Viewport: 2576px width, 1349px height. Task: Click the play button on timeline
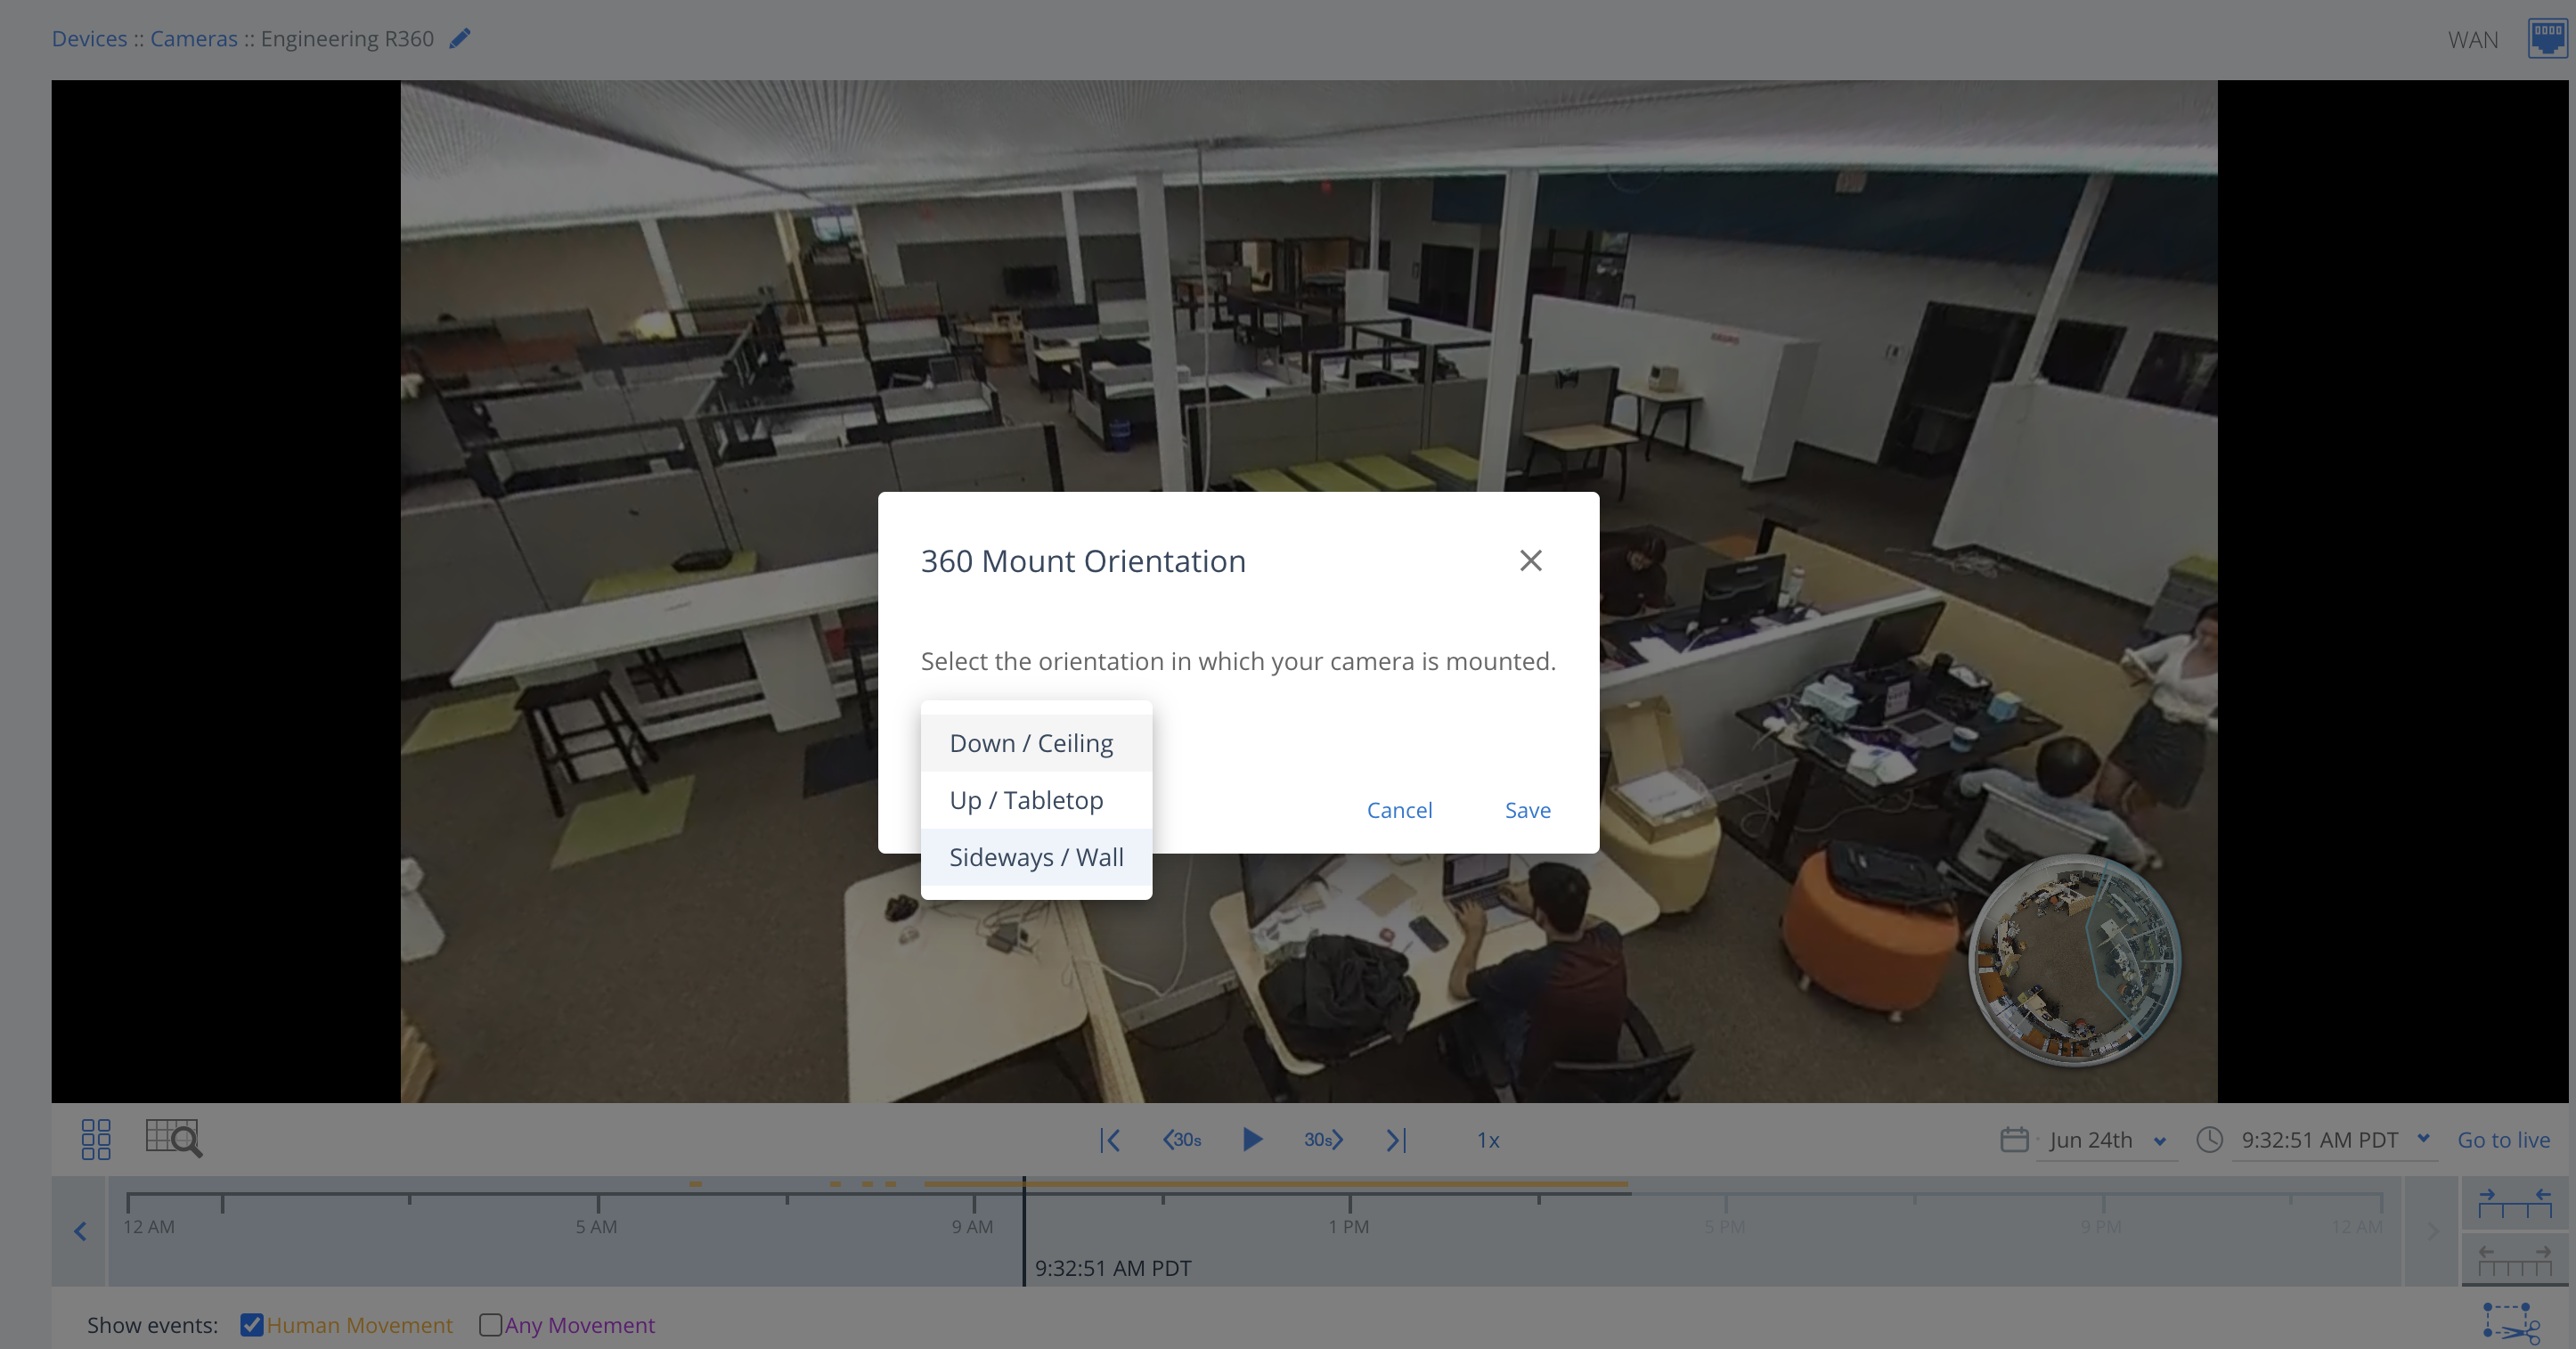tap(1252, 1138)
